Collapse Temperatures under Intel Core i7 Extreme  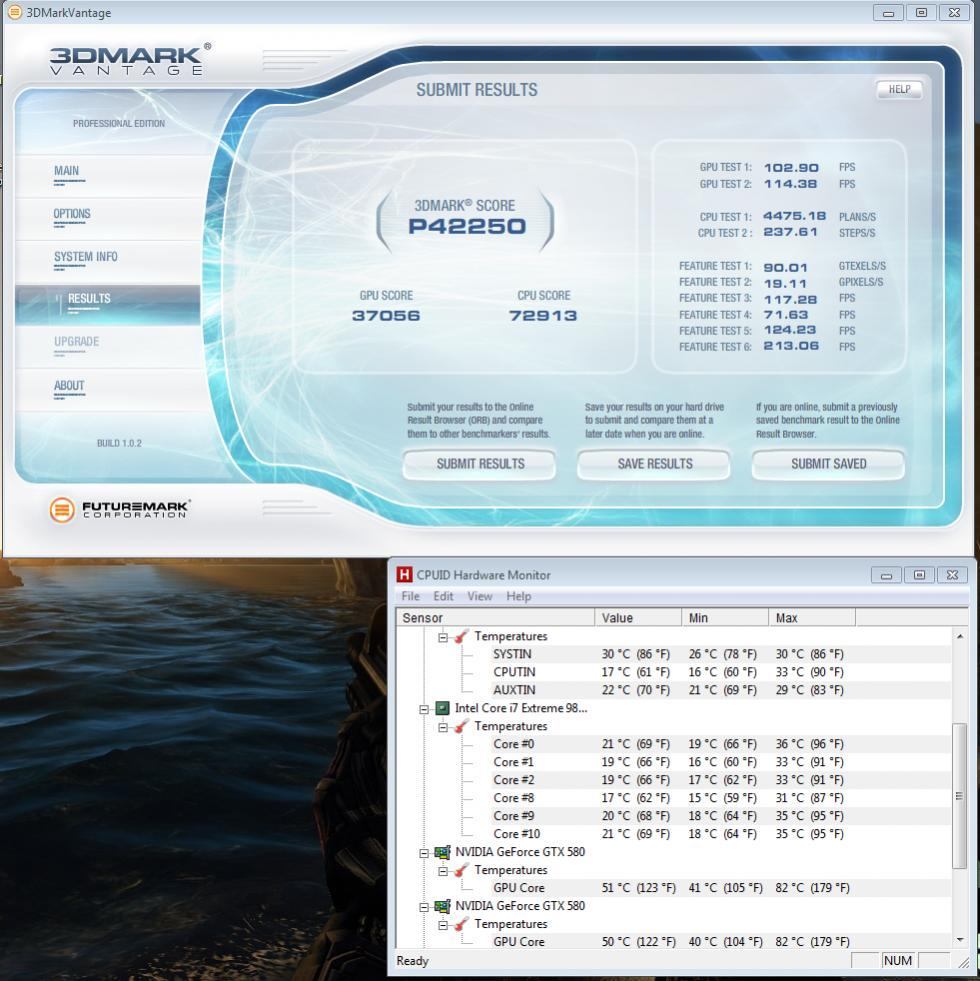tap(443, 728)
